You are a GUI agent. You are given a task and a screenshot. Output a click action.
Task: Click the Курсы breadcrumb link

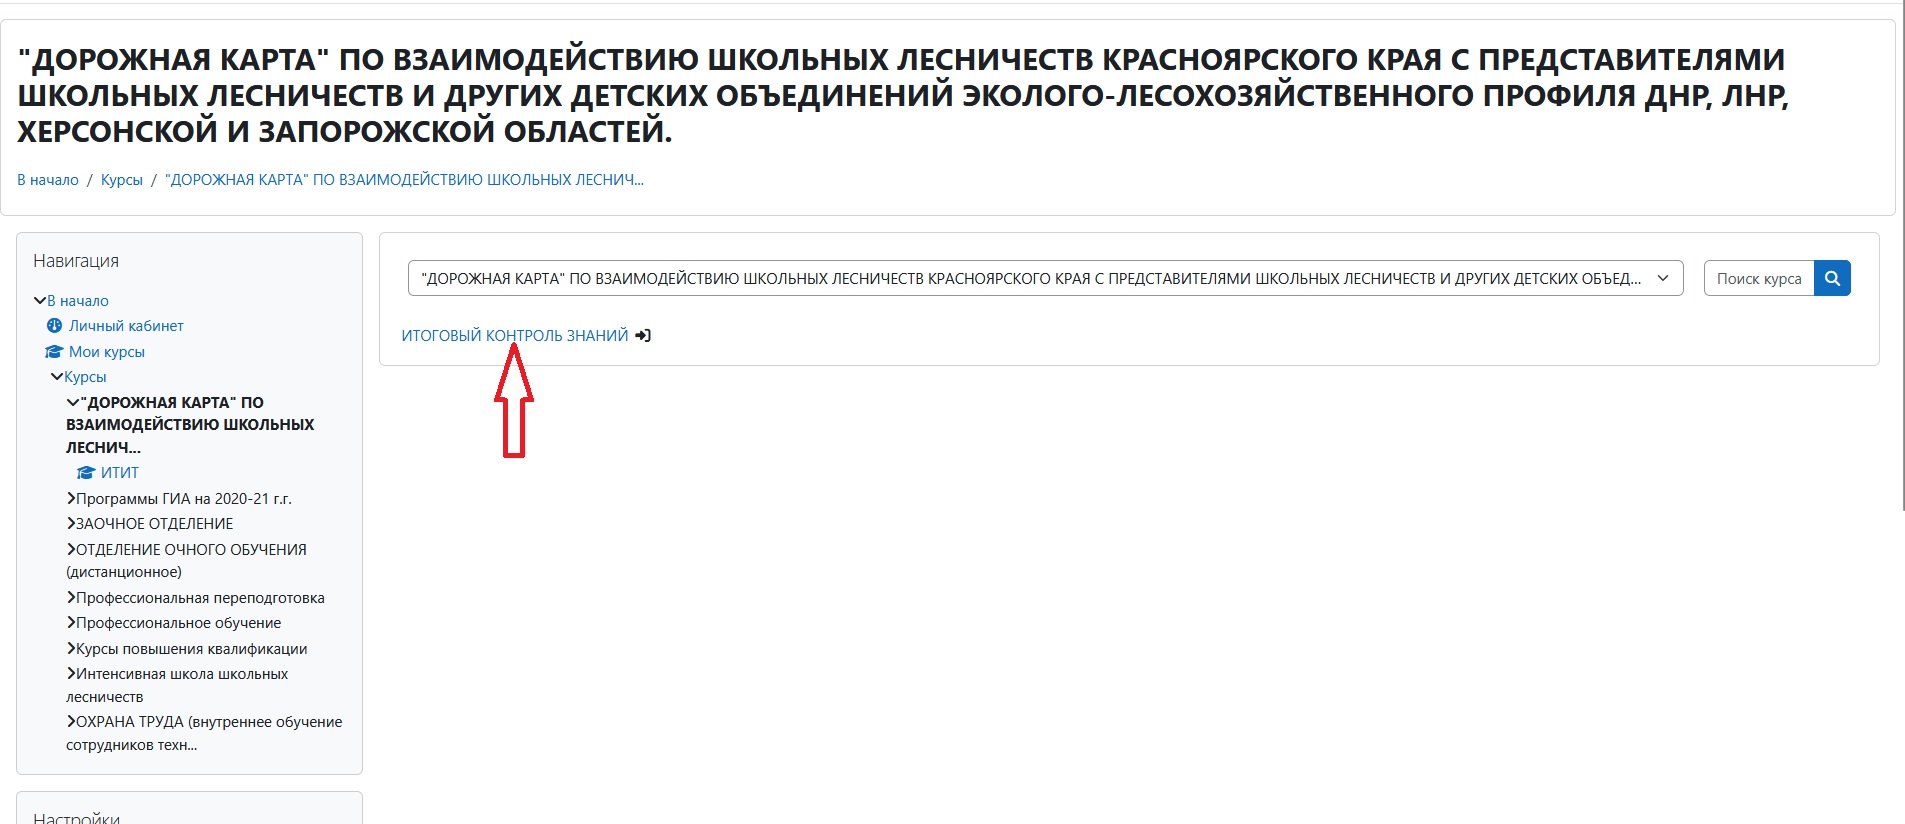(121, 180)
